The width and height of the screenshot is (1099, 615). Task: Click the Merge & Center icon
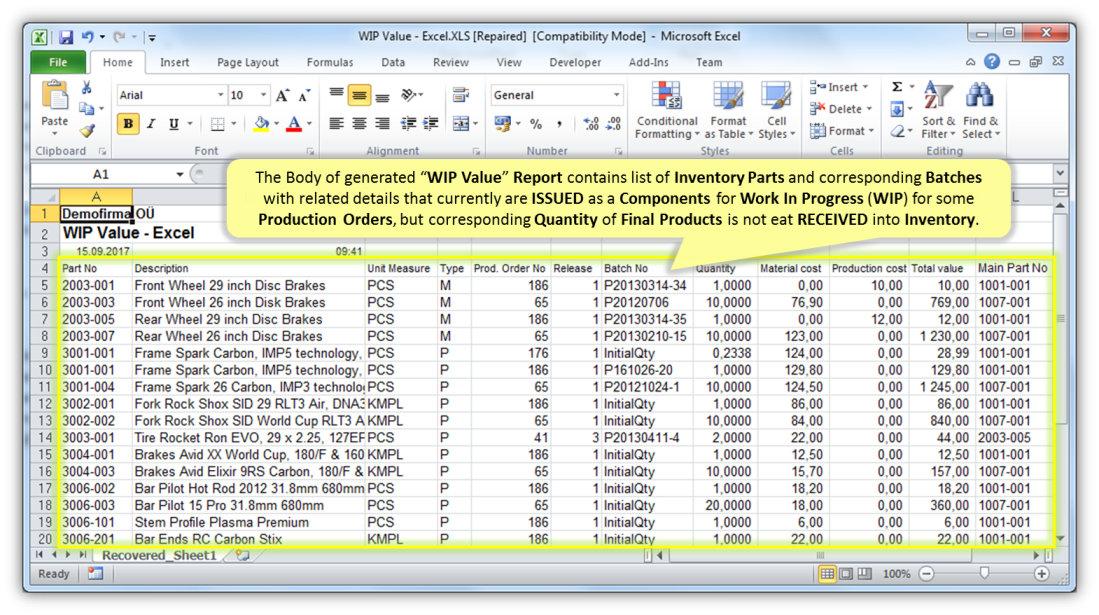(x=460, y=124)
